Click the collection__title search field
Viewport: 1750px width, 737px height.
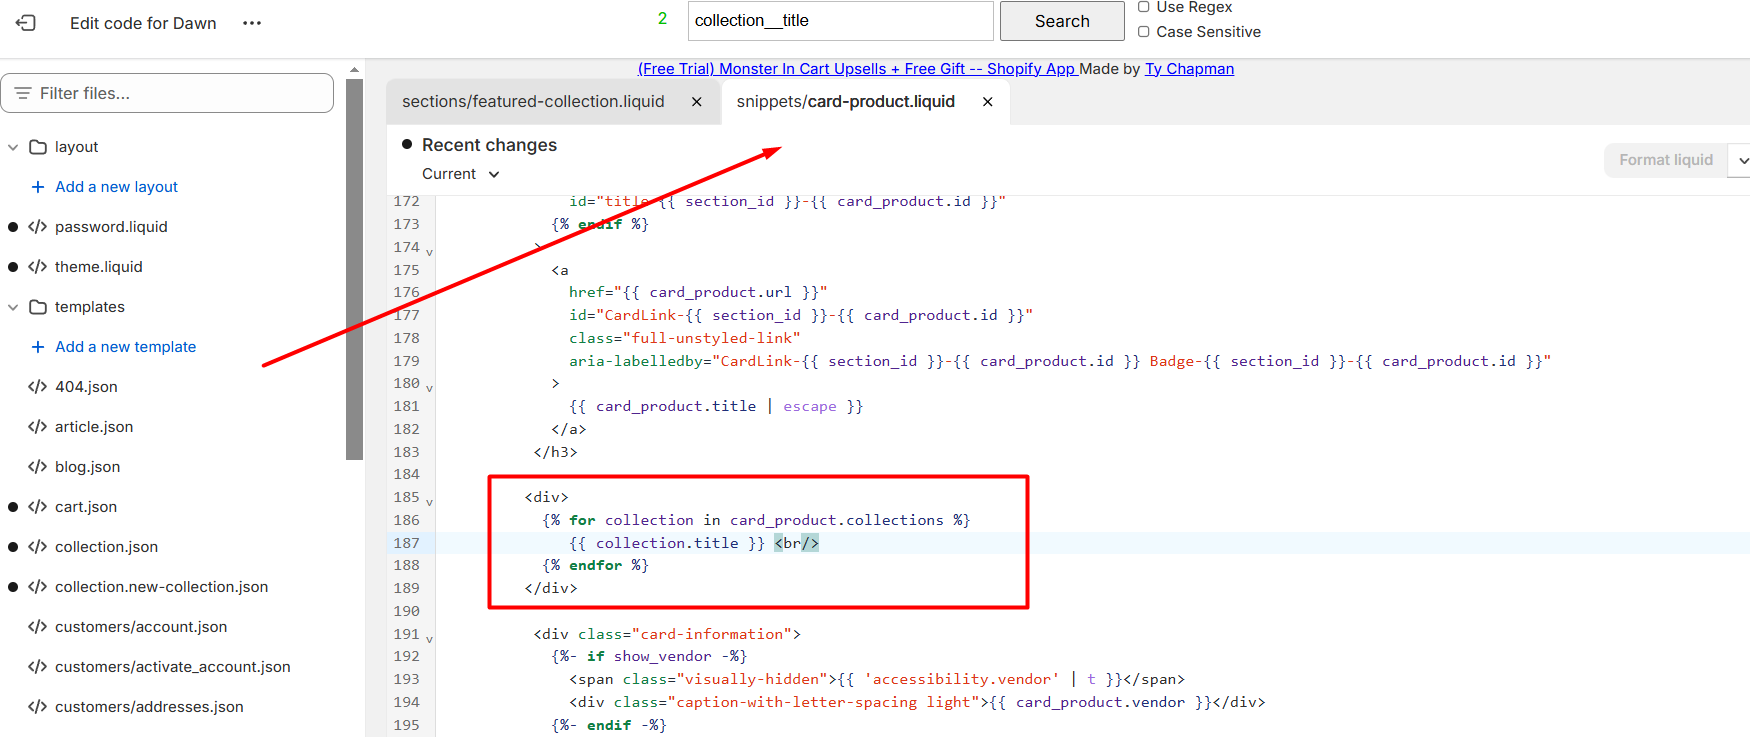841,21
